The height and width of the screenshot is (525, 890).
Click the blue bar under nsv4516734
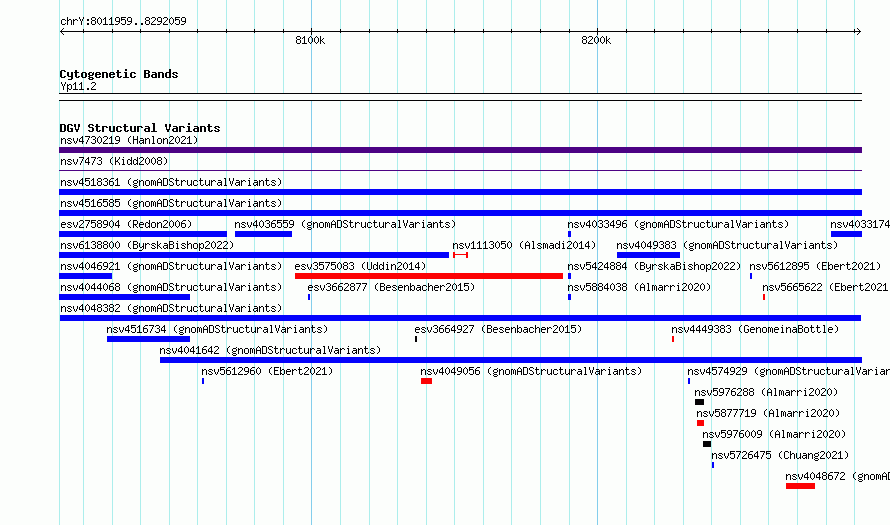coord(148,339)
